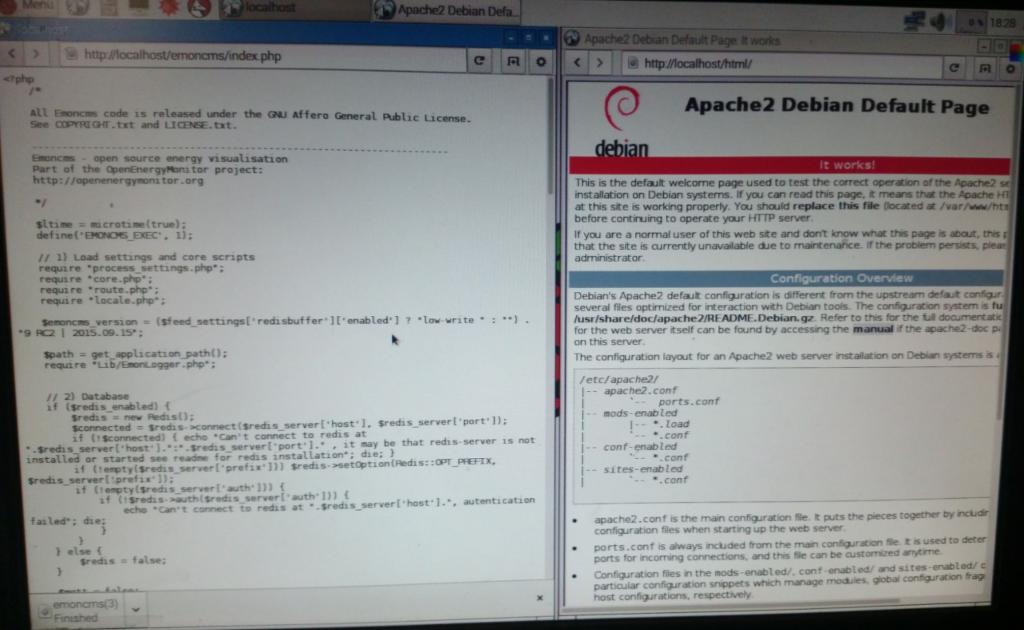Open the gear menu in emoncms window

[x=541, y=62]
